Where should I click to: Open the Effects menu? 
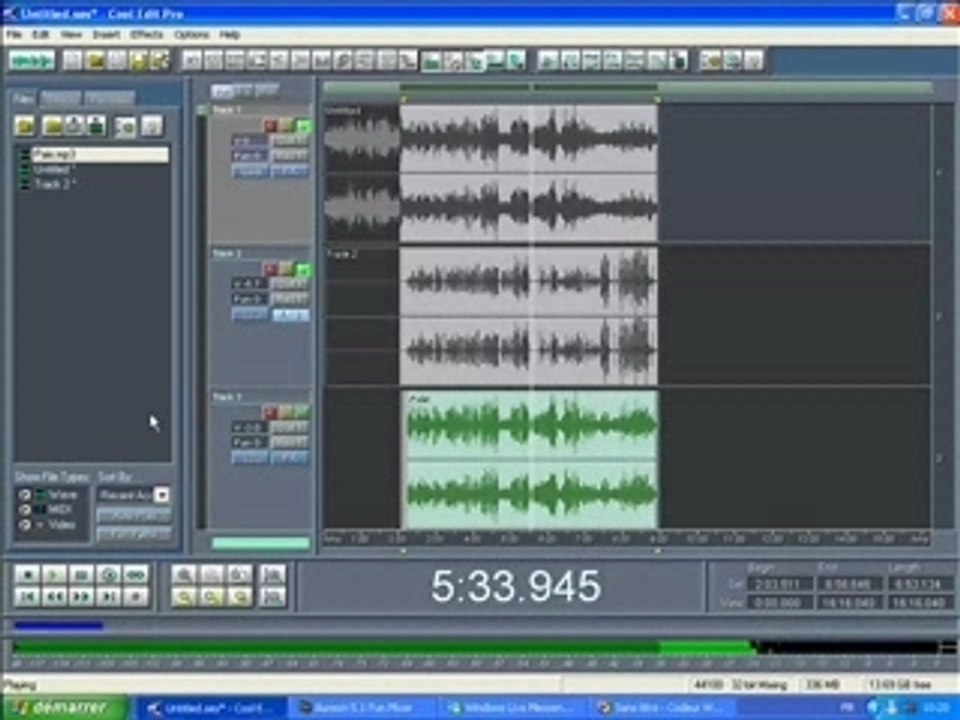[x=147, y=35]
